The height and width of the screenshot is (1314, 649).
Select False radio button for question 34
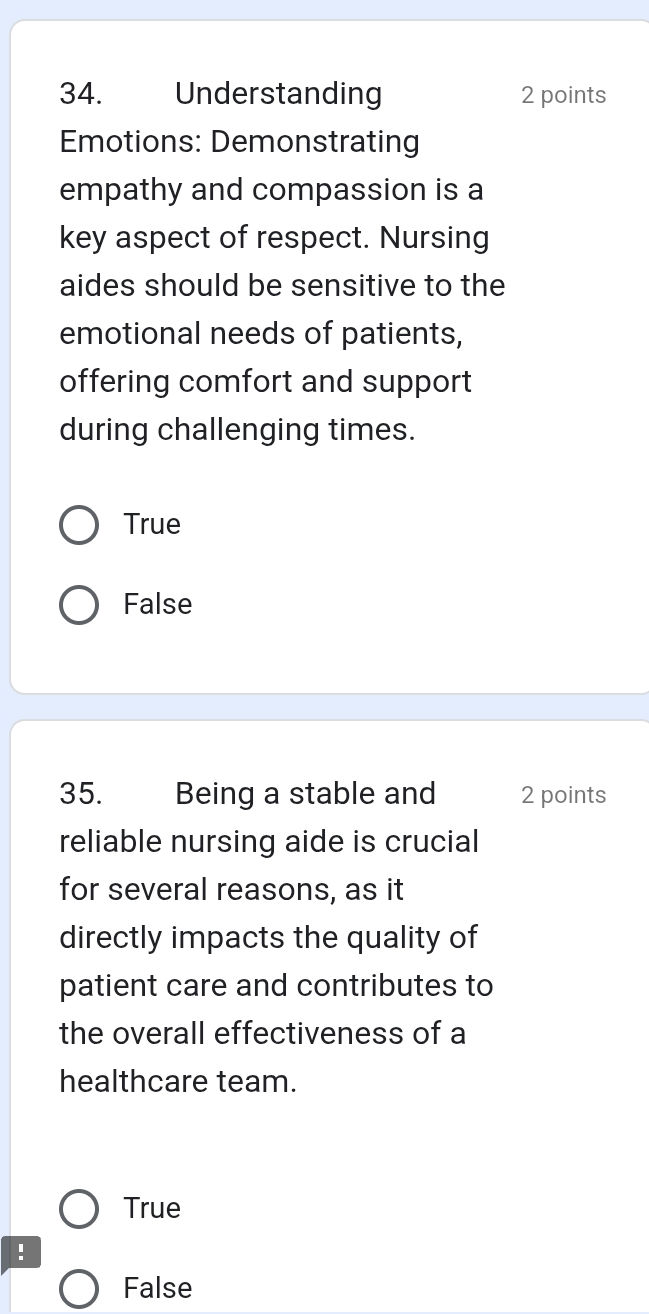pyautogui.click(x=79, y=605)
